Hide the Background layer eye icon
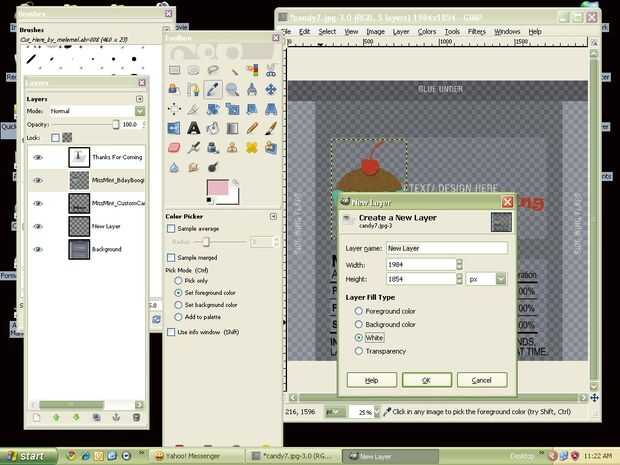The height and width of the screenshot is (465, 620). point(38,250)
